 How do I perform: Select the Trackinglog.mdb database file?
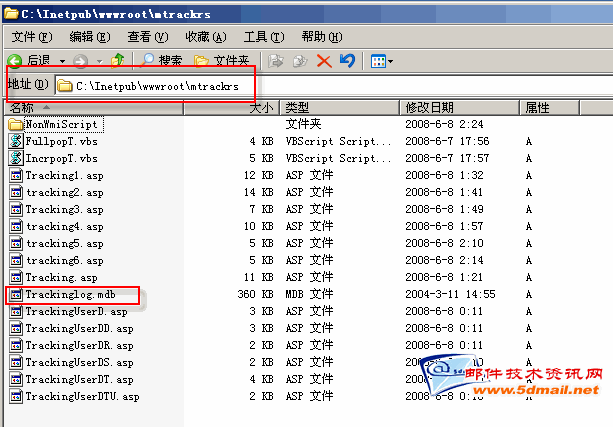coord(68,295)
